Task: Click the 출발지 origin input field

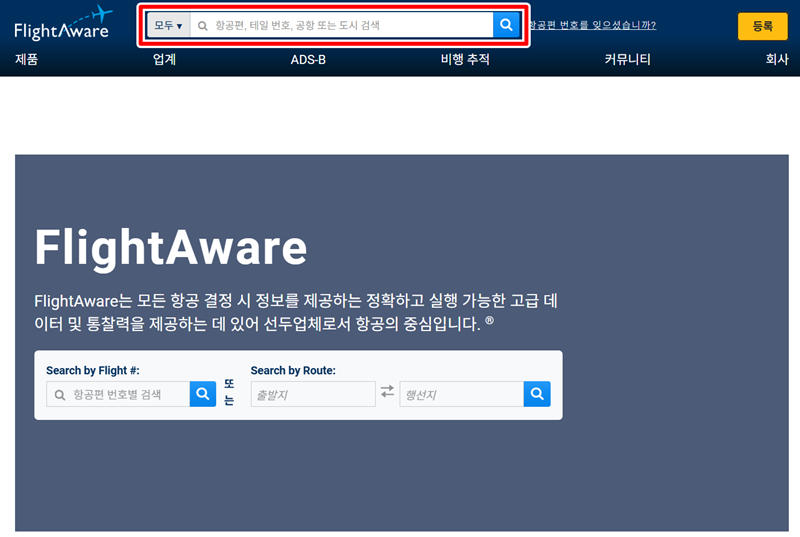Action: 313,394
